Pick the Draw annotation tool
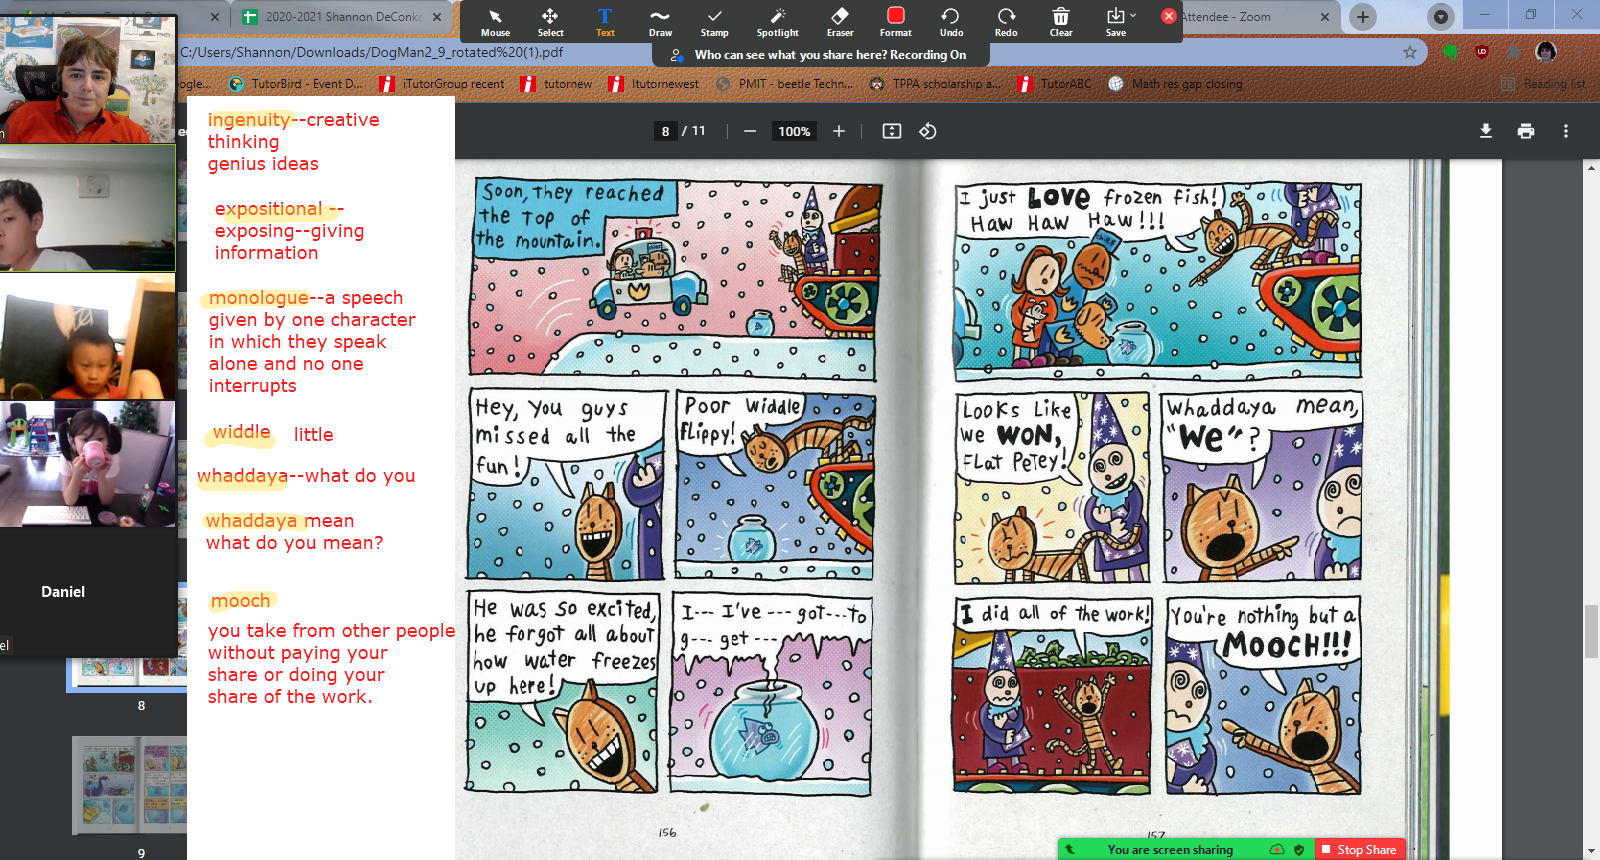This screenshot has height=860, width=1600. click(660, 22)
